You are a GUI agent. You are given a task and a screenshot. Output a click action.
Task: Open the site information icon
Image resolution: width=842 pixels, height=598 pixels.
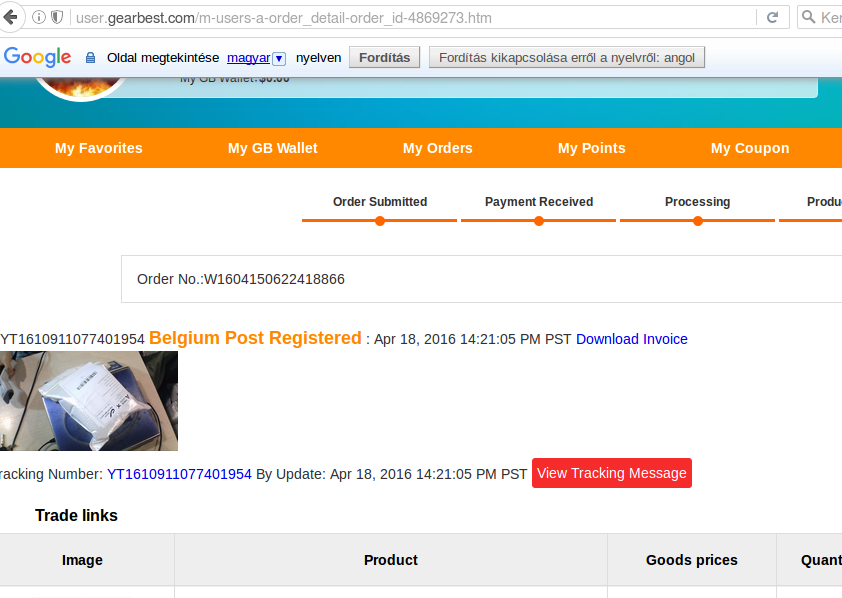tap(39, 17)
